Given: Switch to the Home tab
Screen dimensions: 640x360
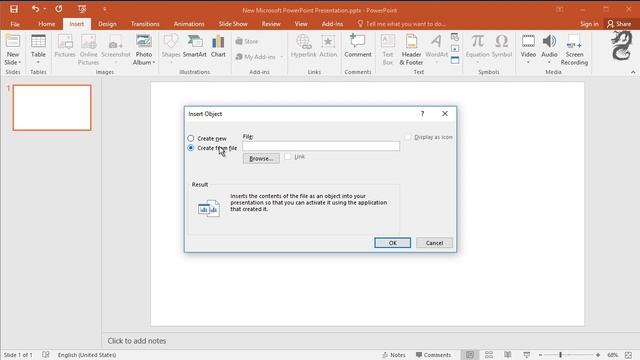Looking at the screenshot, I should (x=47, y=24).
